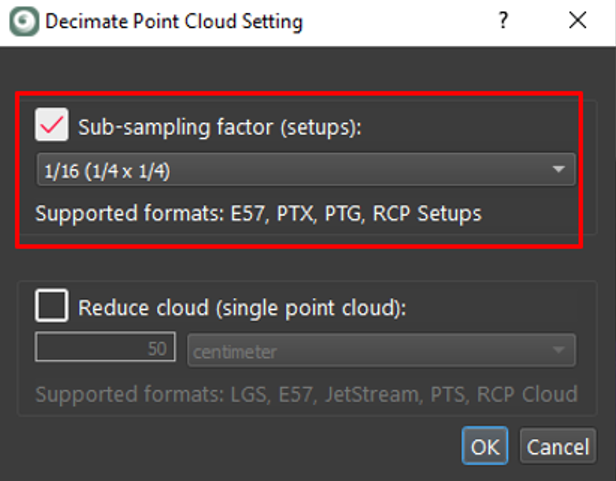Click the "Reduce cloud (single point cloud)" label
The width and height of the screenshot is (616, 481).
click(242, 308)
